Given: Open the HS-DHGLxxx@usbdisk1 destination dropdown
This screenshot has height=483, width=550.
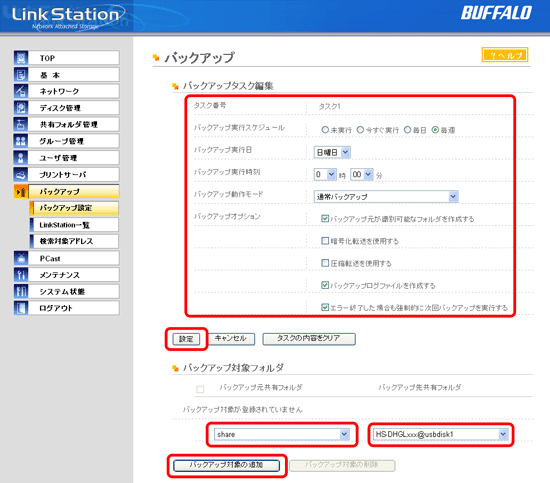Looking at the screenshot, I should [441, 434].
